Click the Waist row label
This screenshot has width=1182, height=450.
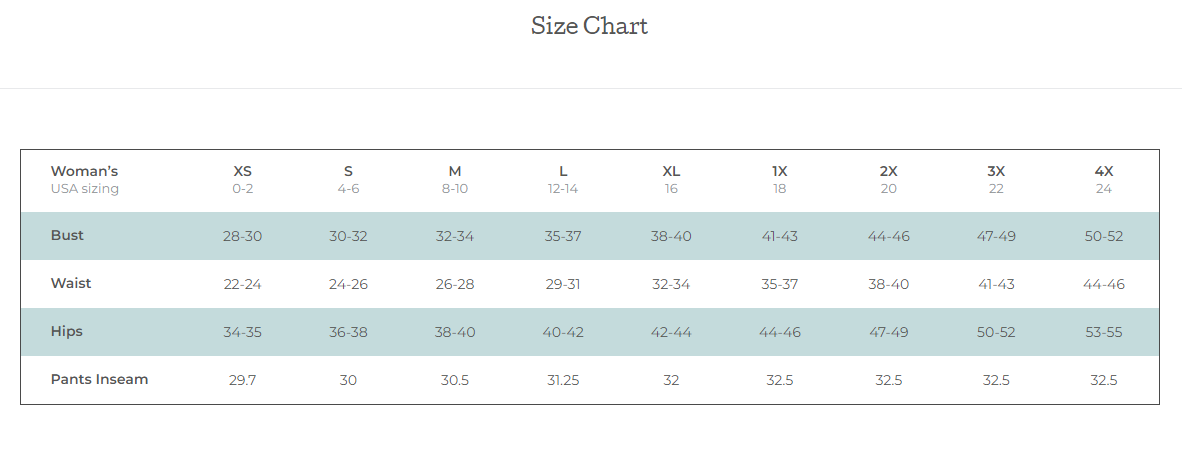pos(71,284)
